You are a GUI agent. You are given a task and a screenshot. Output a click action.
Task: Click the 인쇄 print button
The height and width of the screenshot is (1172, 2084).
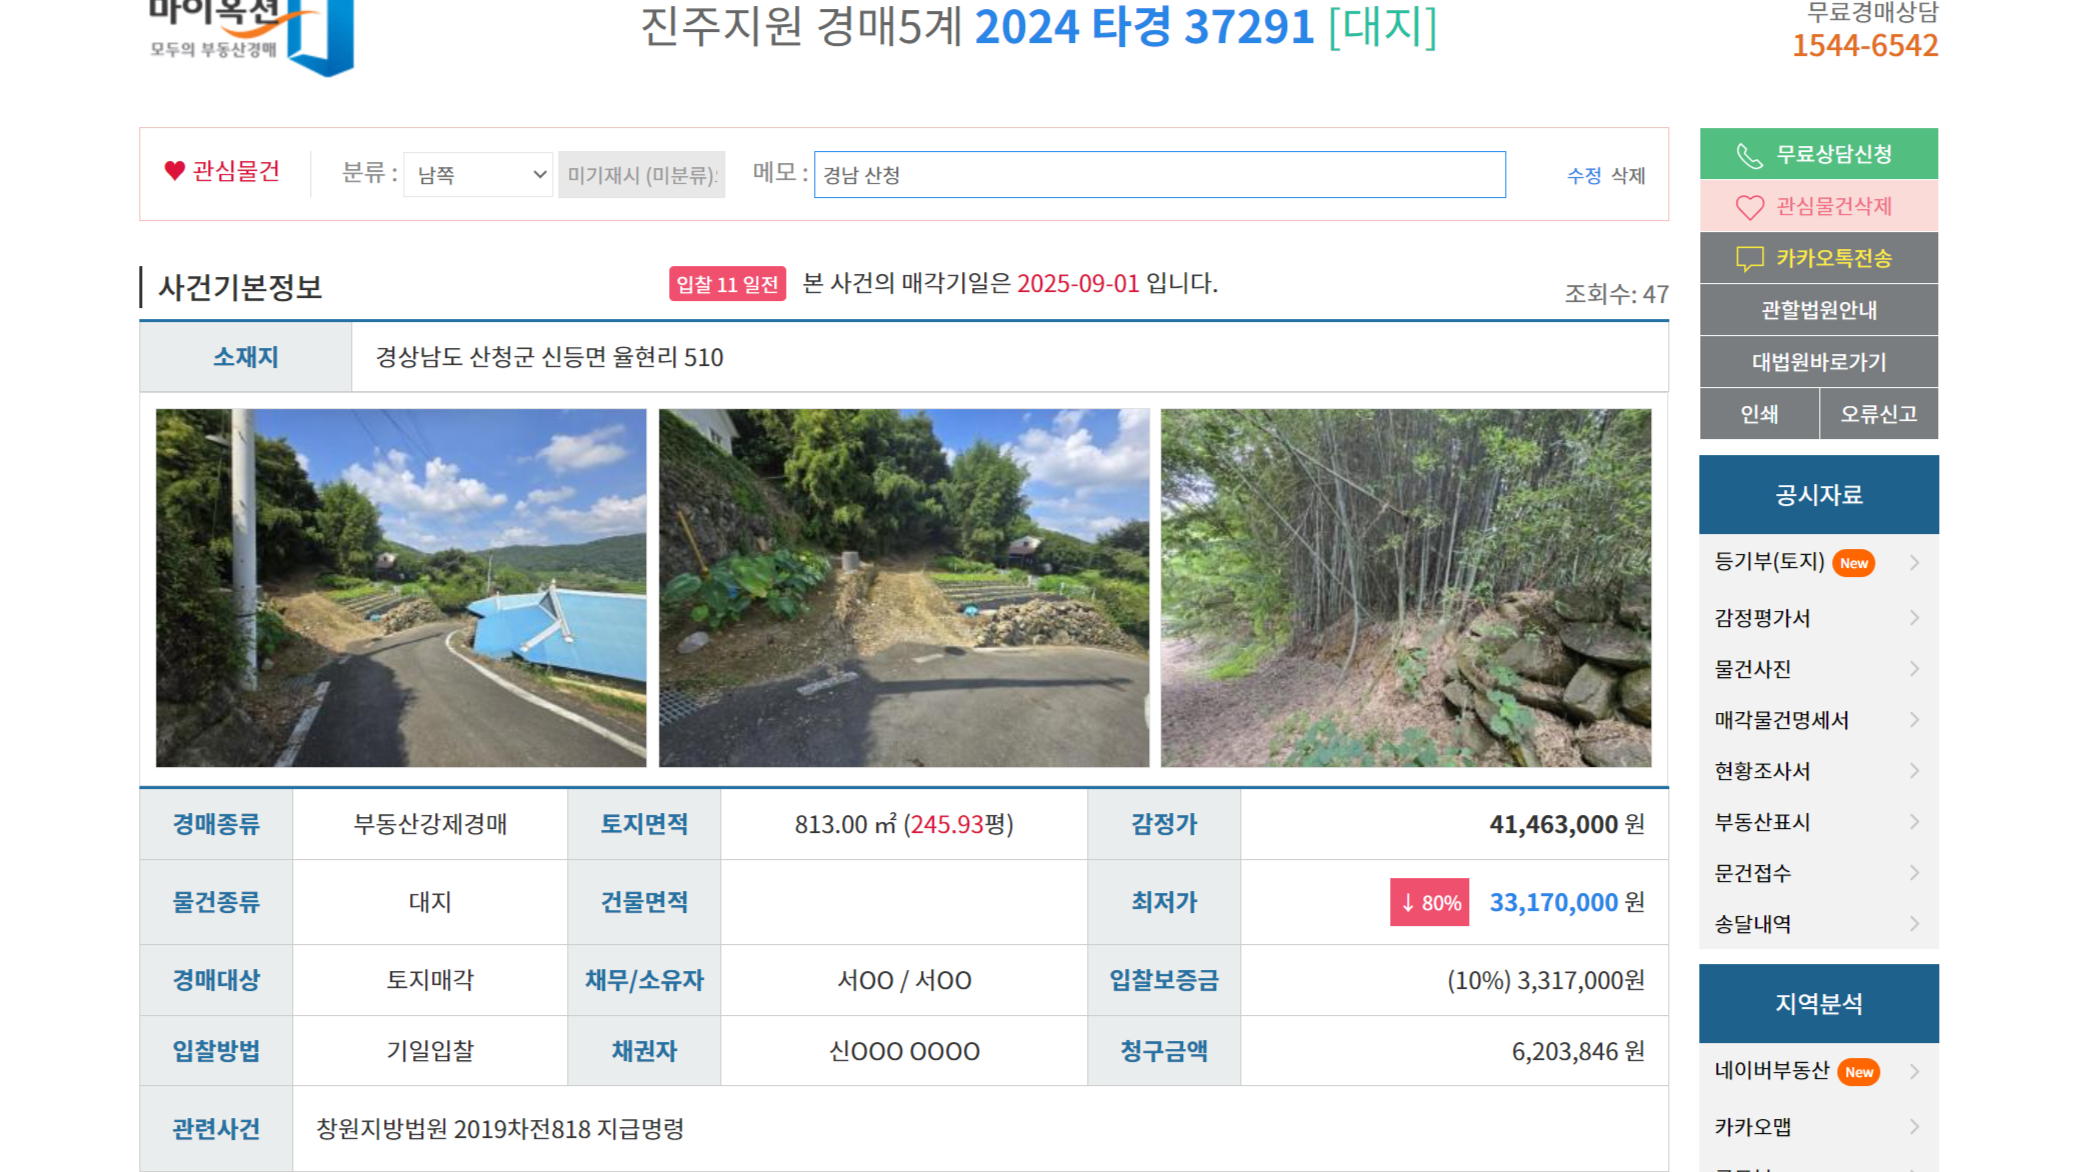1759,414
